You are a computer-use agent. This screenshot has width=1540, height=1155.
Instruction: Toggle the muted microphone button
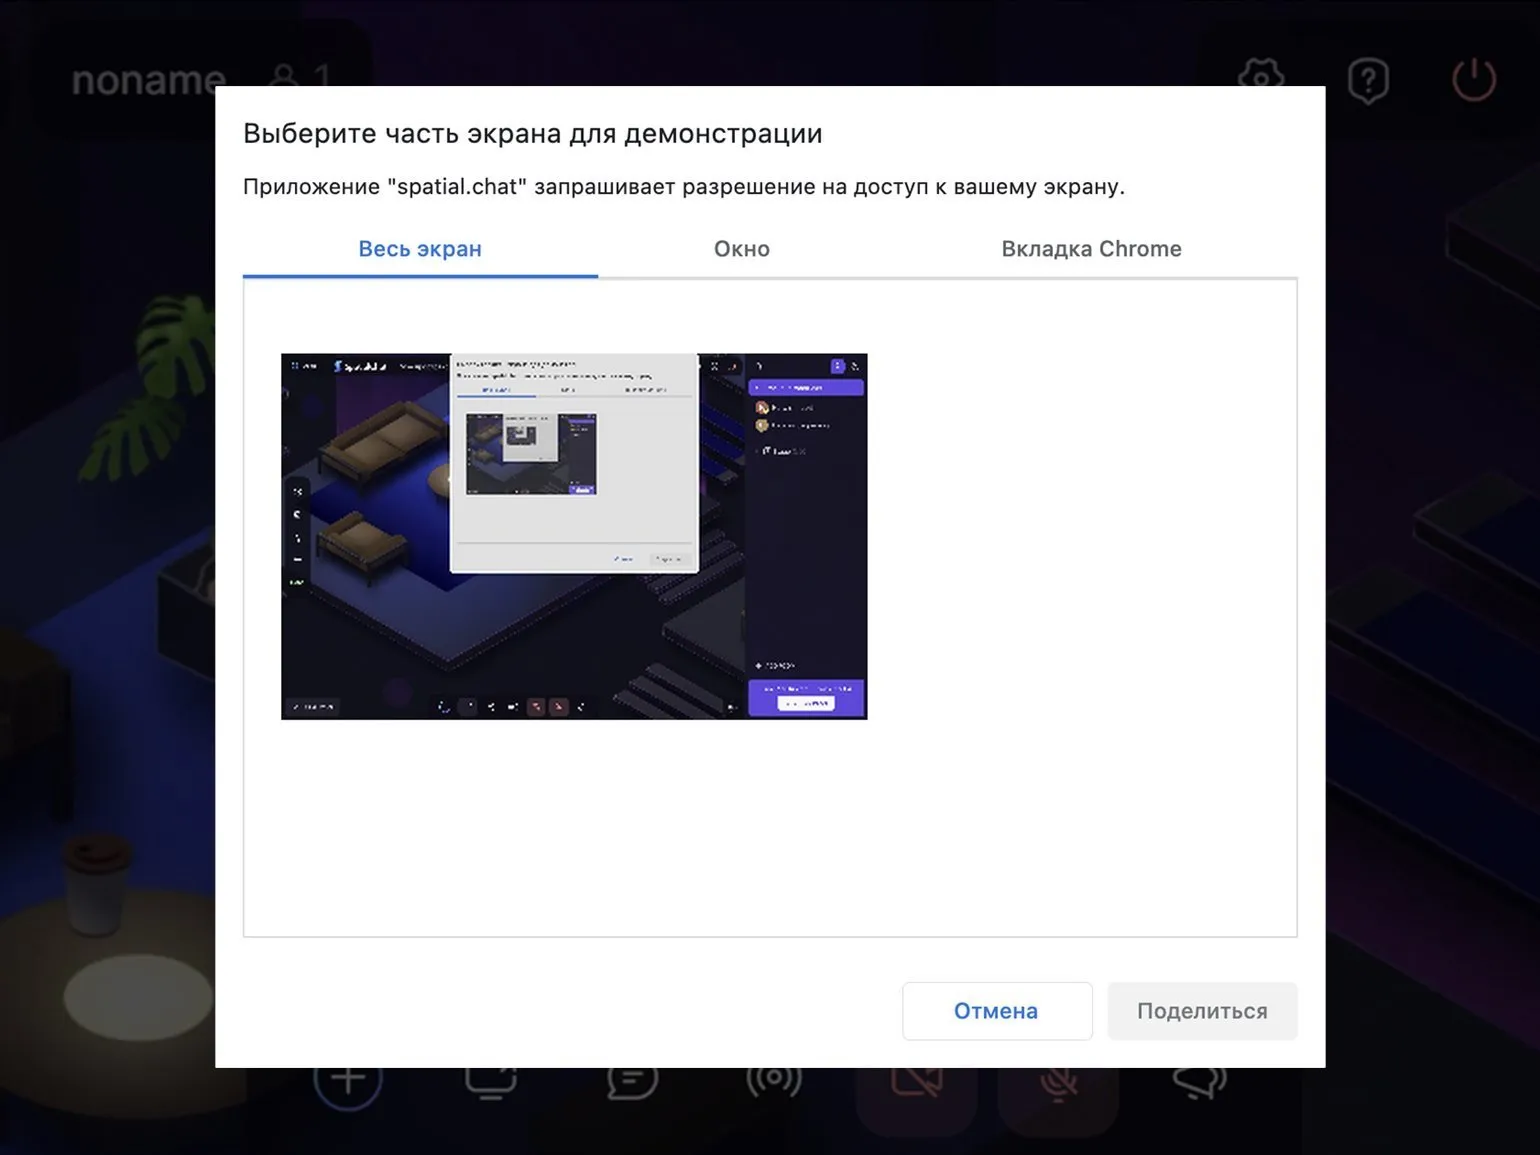[x=1058, y=1084]
